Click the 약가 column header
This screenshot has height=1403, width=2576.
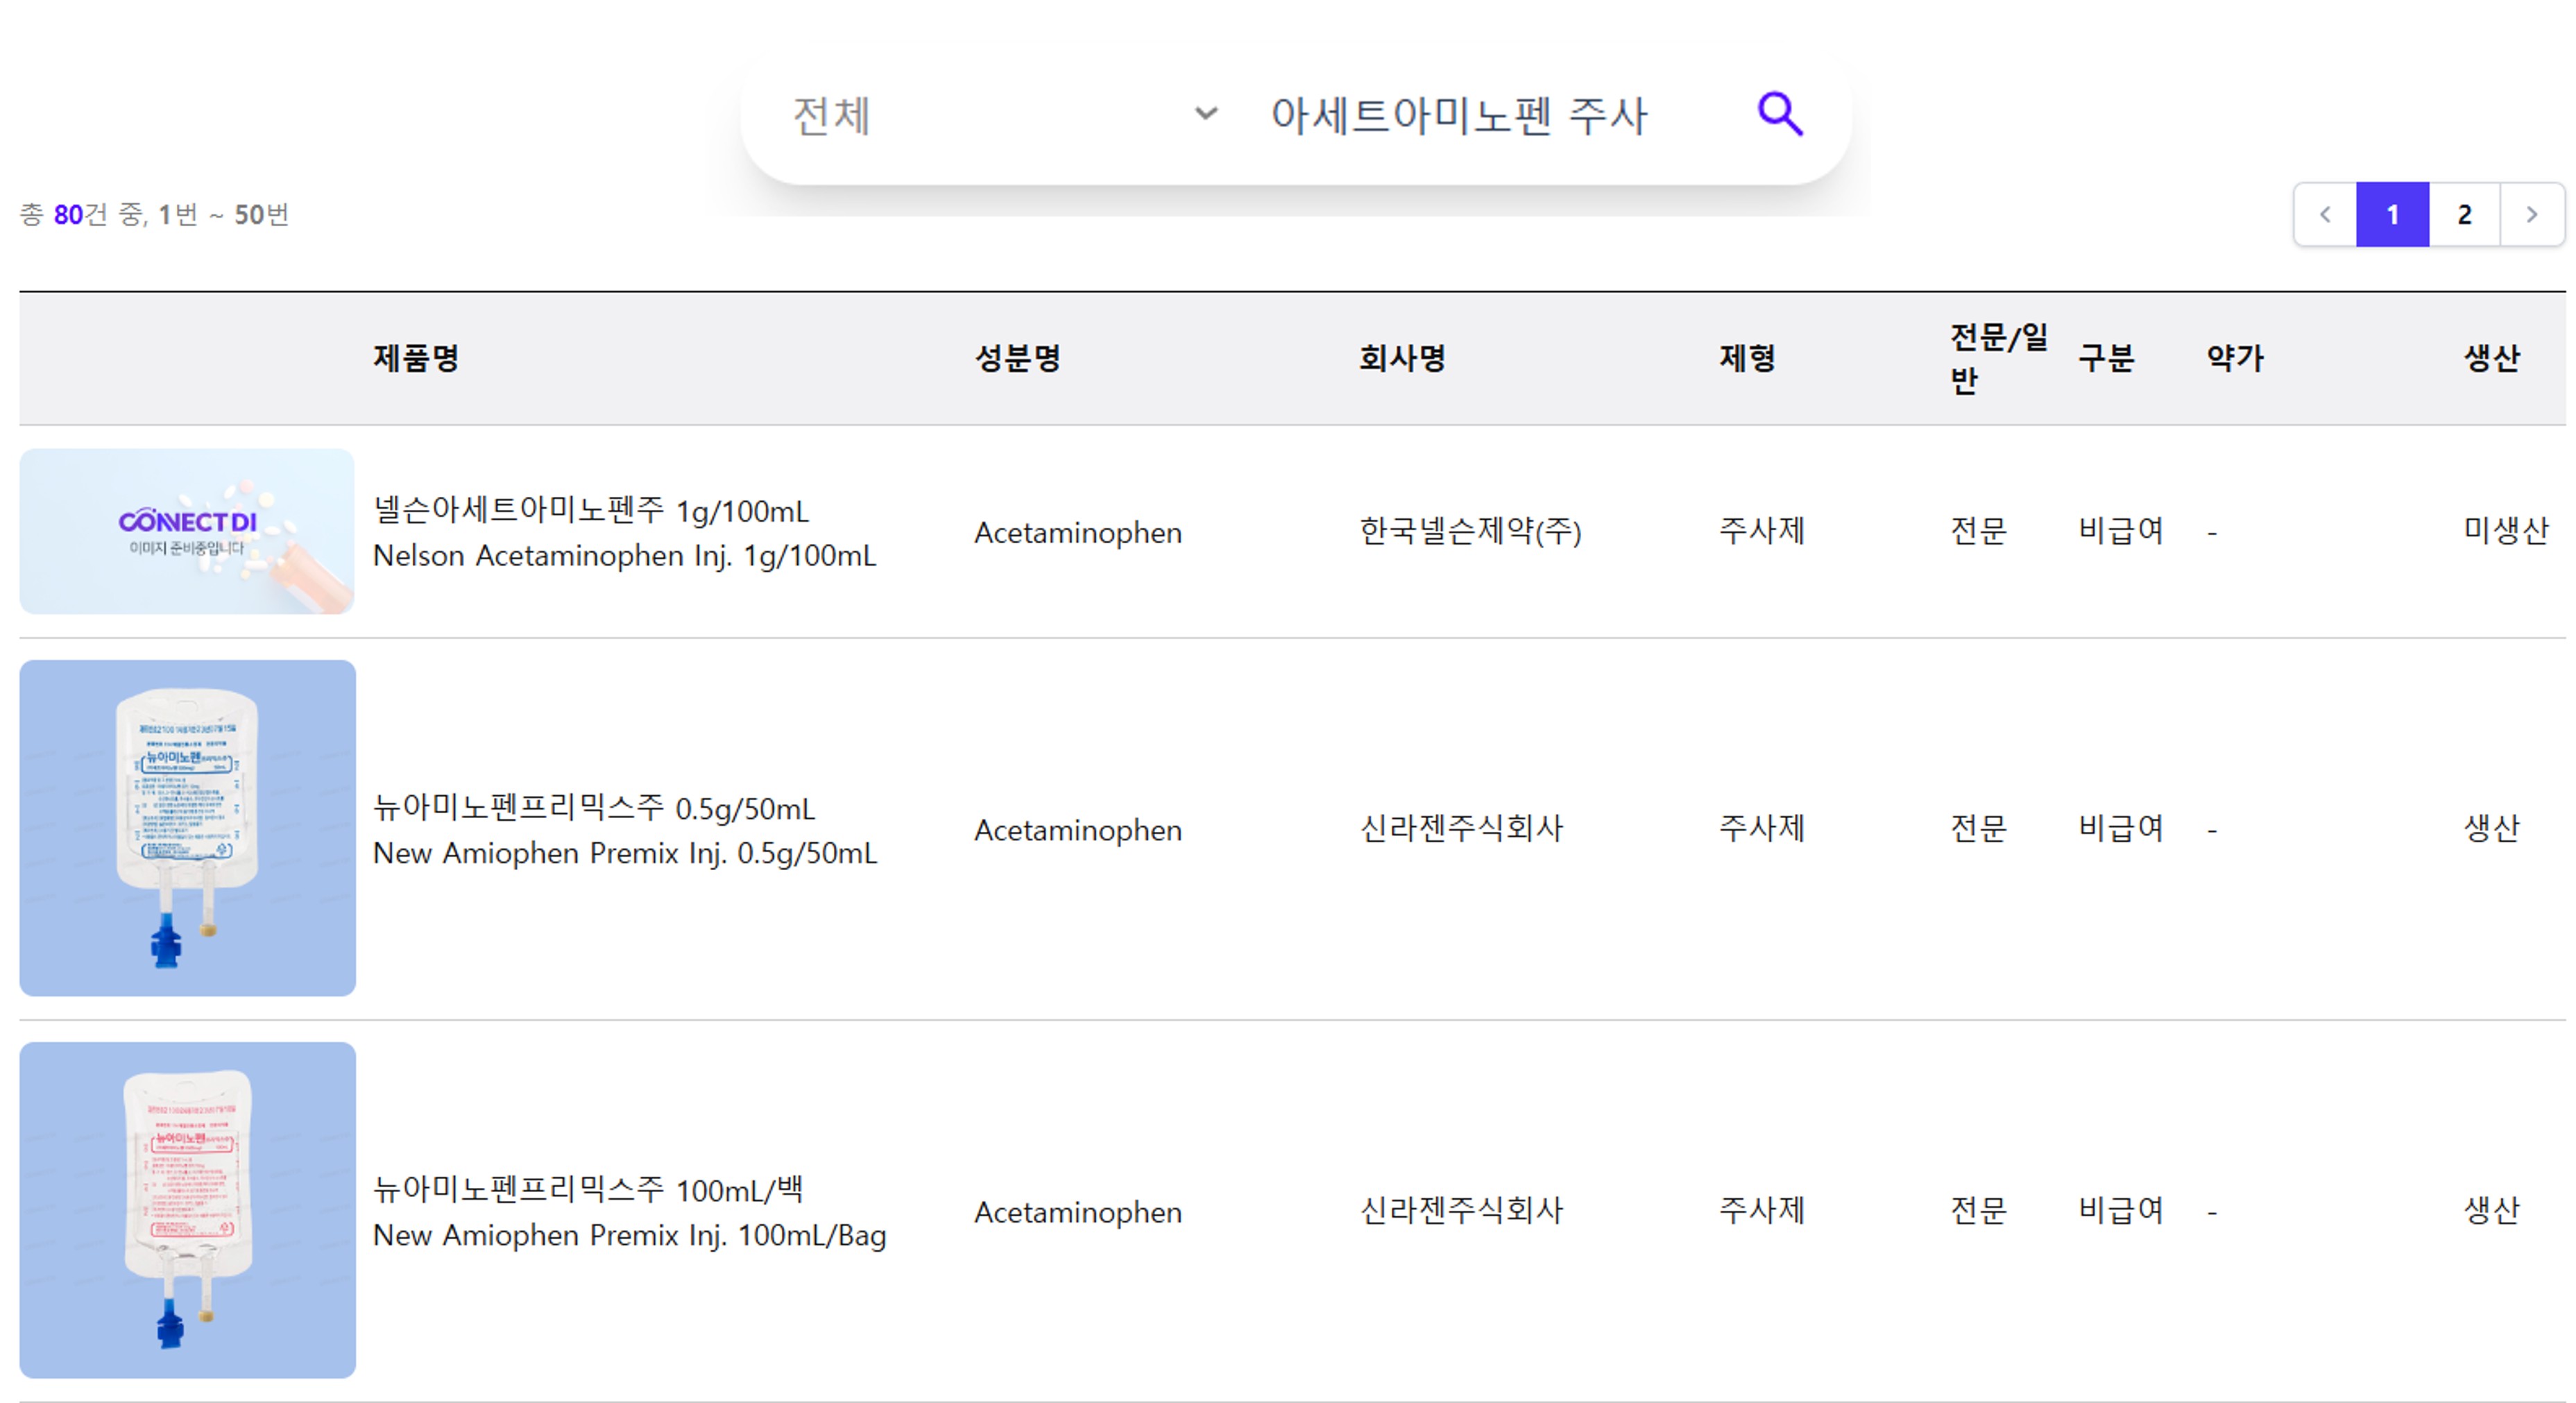click(2235, 358)
